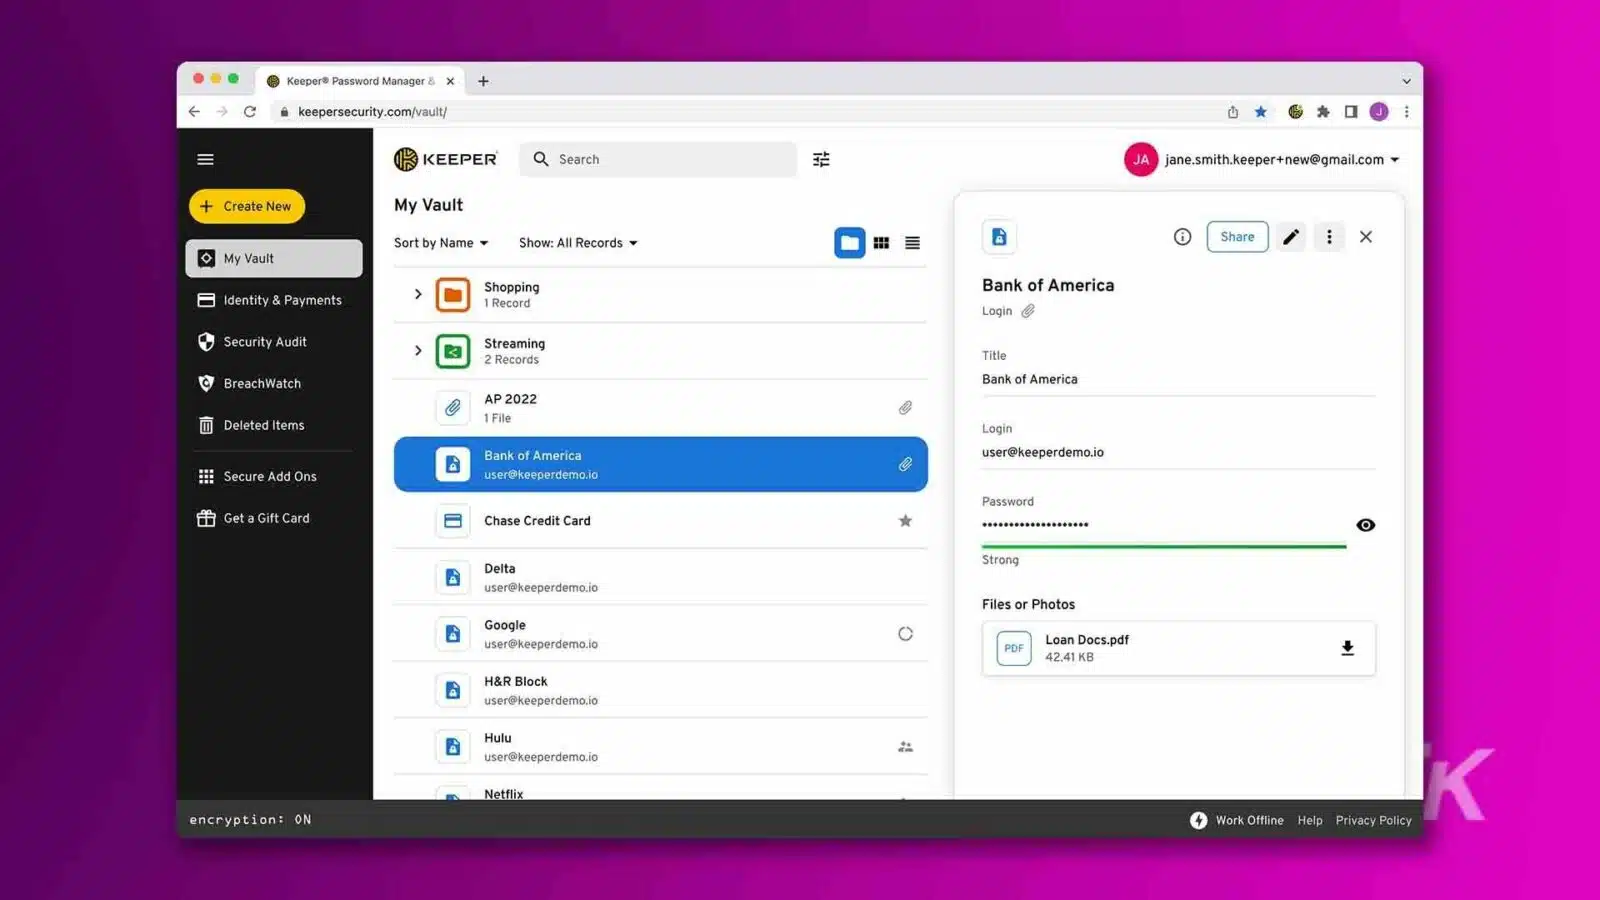Click attachment paperclip on AP 2022 row
The image size is (1600, 900).
click(x=905, y=407)
